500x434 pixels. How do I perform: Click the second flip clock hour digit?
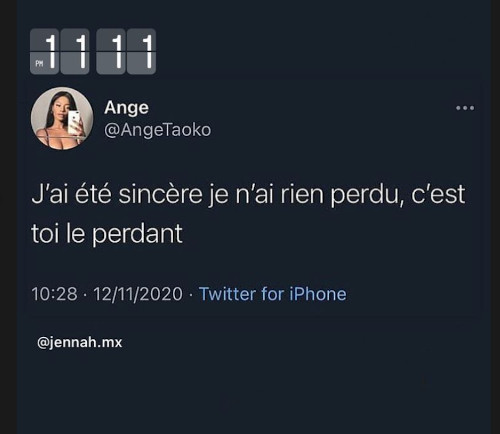(x=75, y=51)
